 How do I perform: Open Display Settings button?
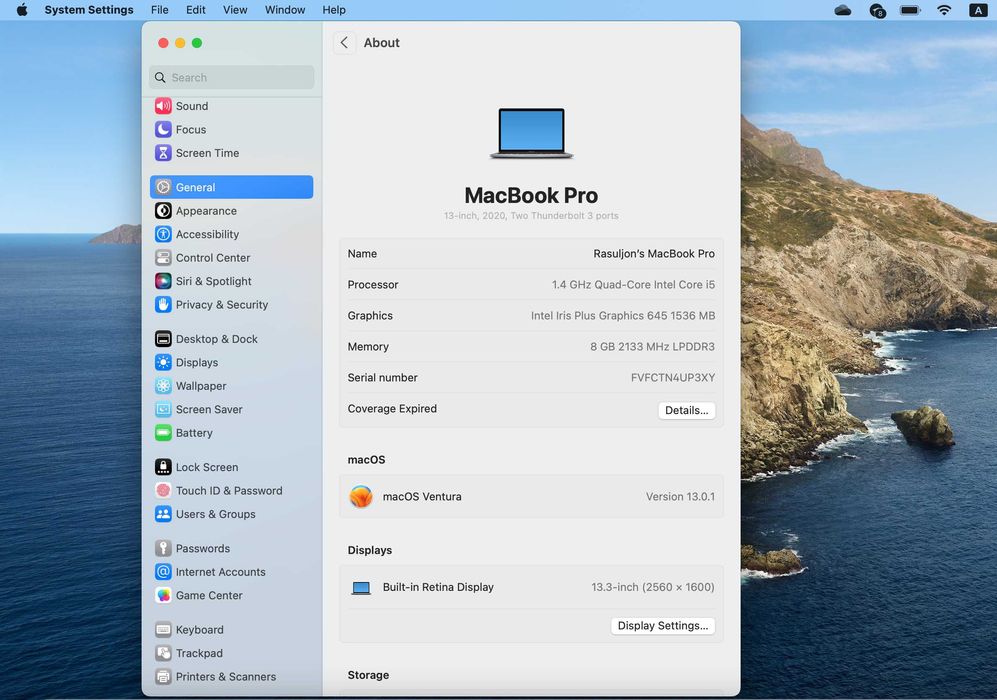[663, 626]
